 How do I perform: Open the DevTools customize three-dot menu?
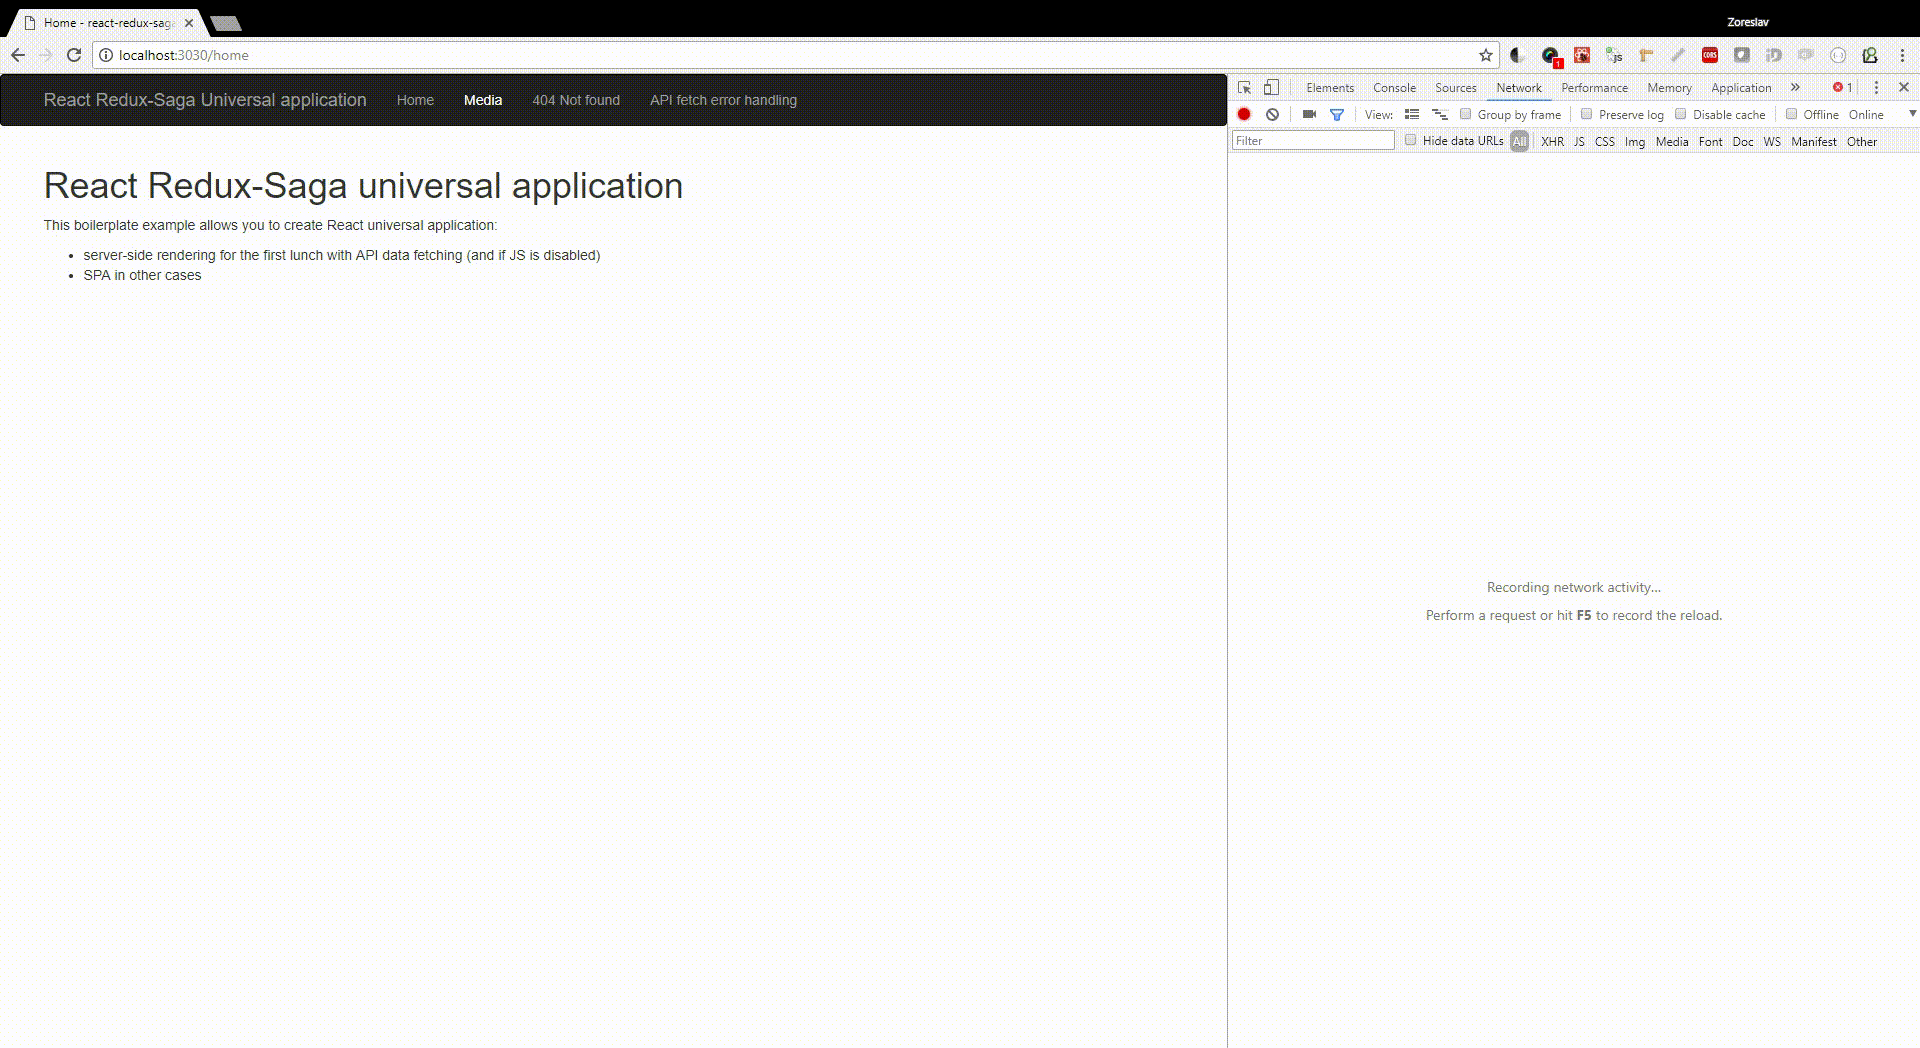[1876, 88]
